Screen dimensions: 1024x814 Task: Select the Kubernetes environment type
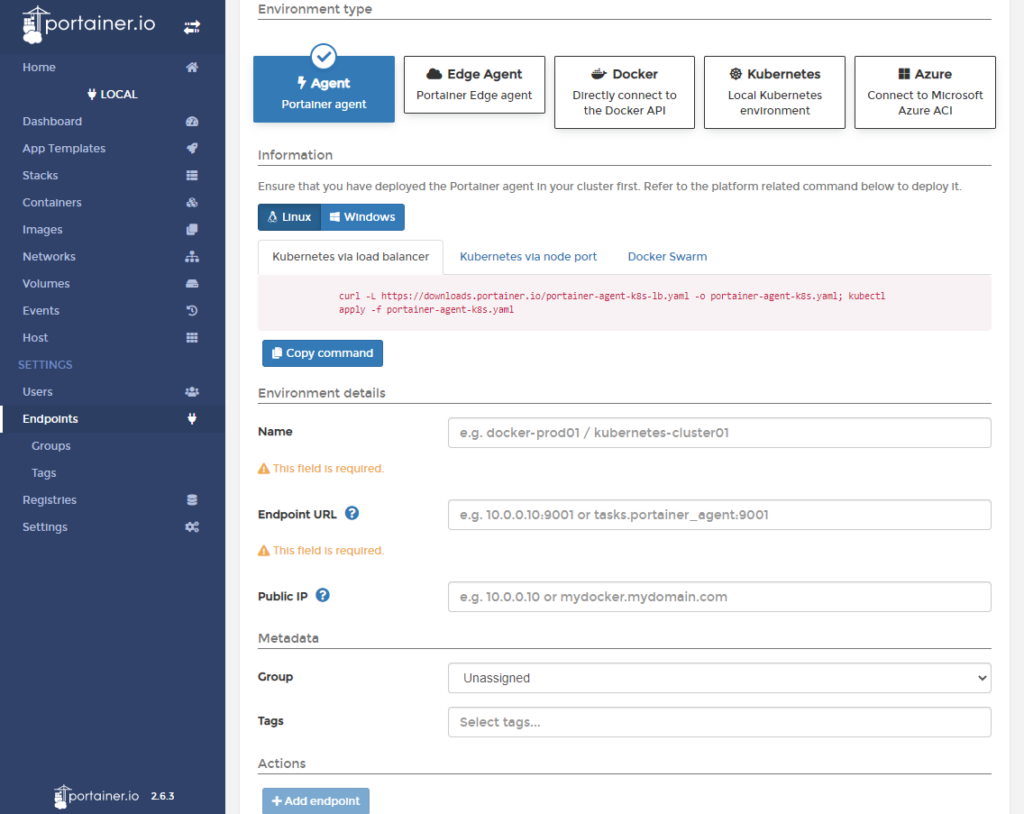775,92
